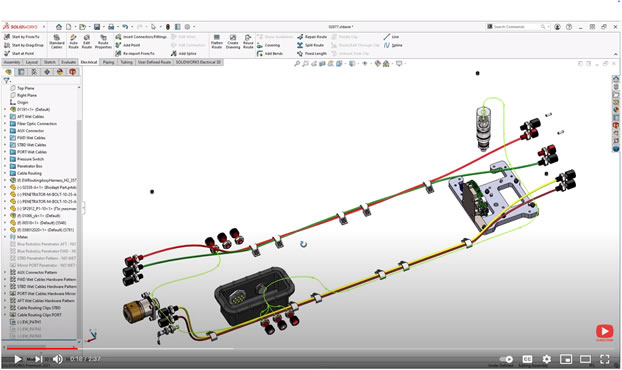Open the DisplayManager tab icon
The image size is (622, 370).
(60, 72)
